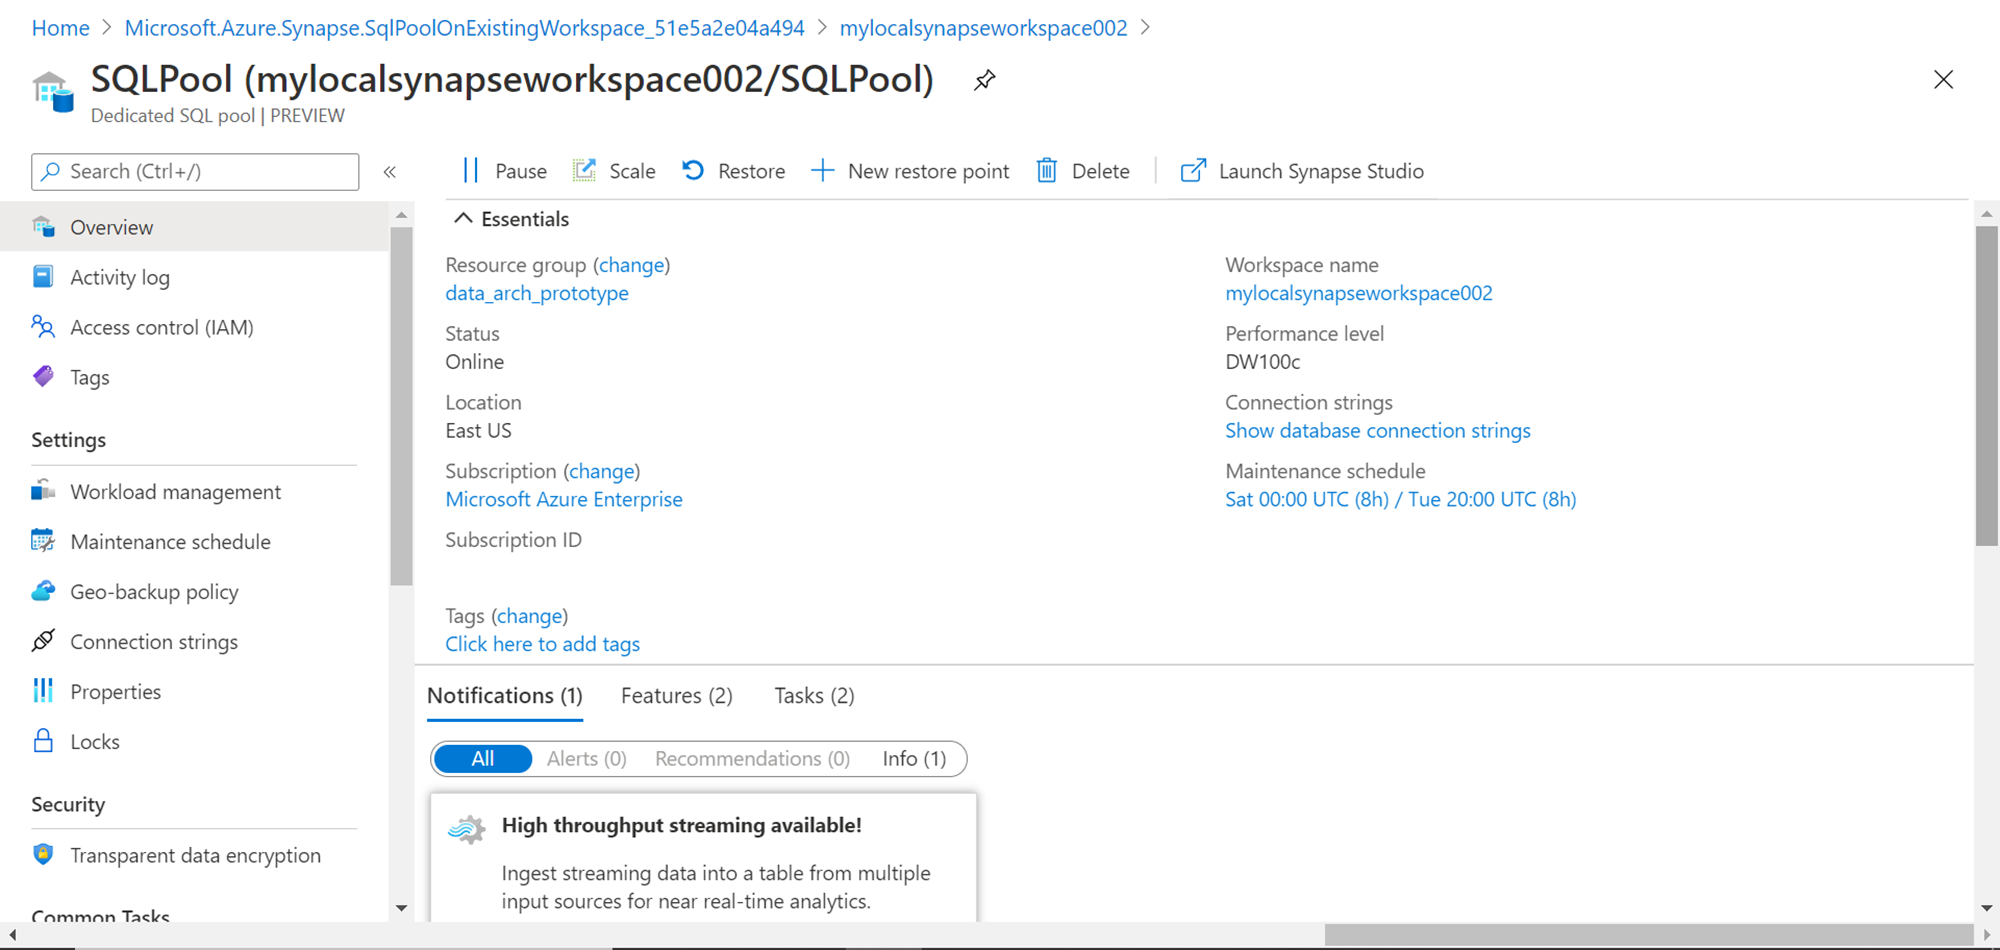Click the Locks padlock icon
Image resolution: width=2000 pixels, height=950 pixels.
pos(43,741)
